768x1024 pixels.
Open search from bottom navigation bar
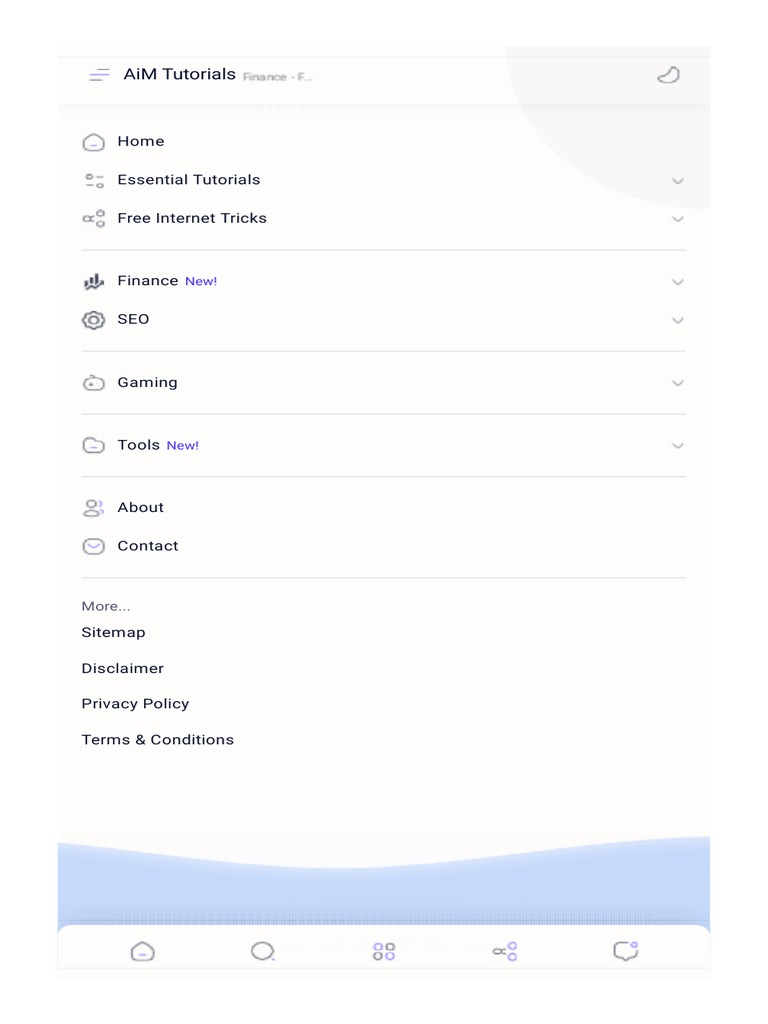(x=263, y=951)
